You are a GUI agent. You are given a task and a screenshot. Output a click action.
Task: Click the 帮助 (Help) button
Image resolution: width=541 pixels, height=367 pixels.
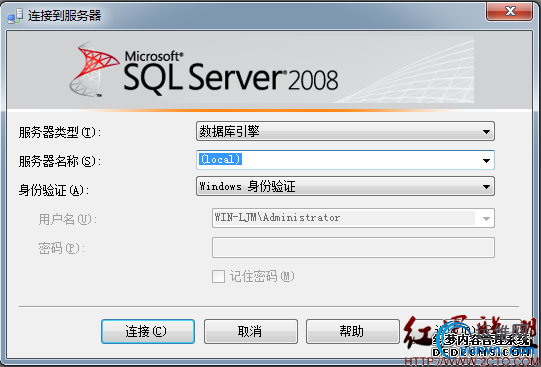pos(353,331)
